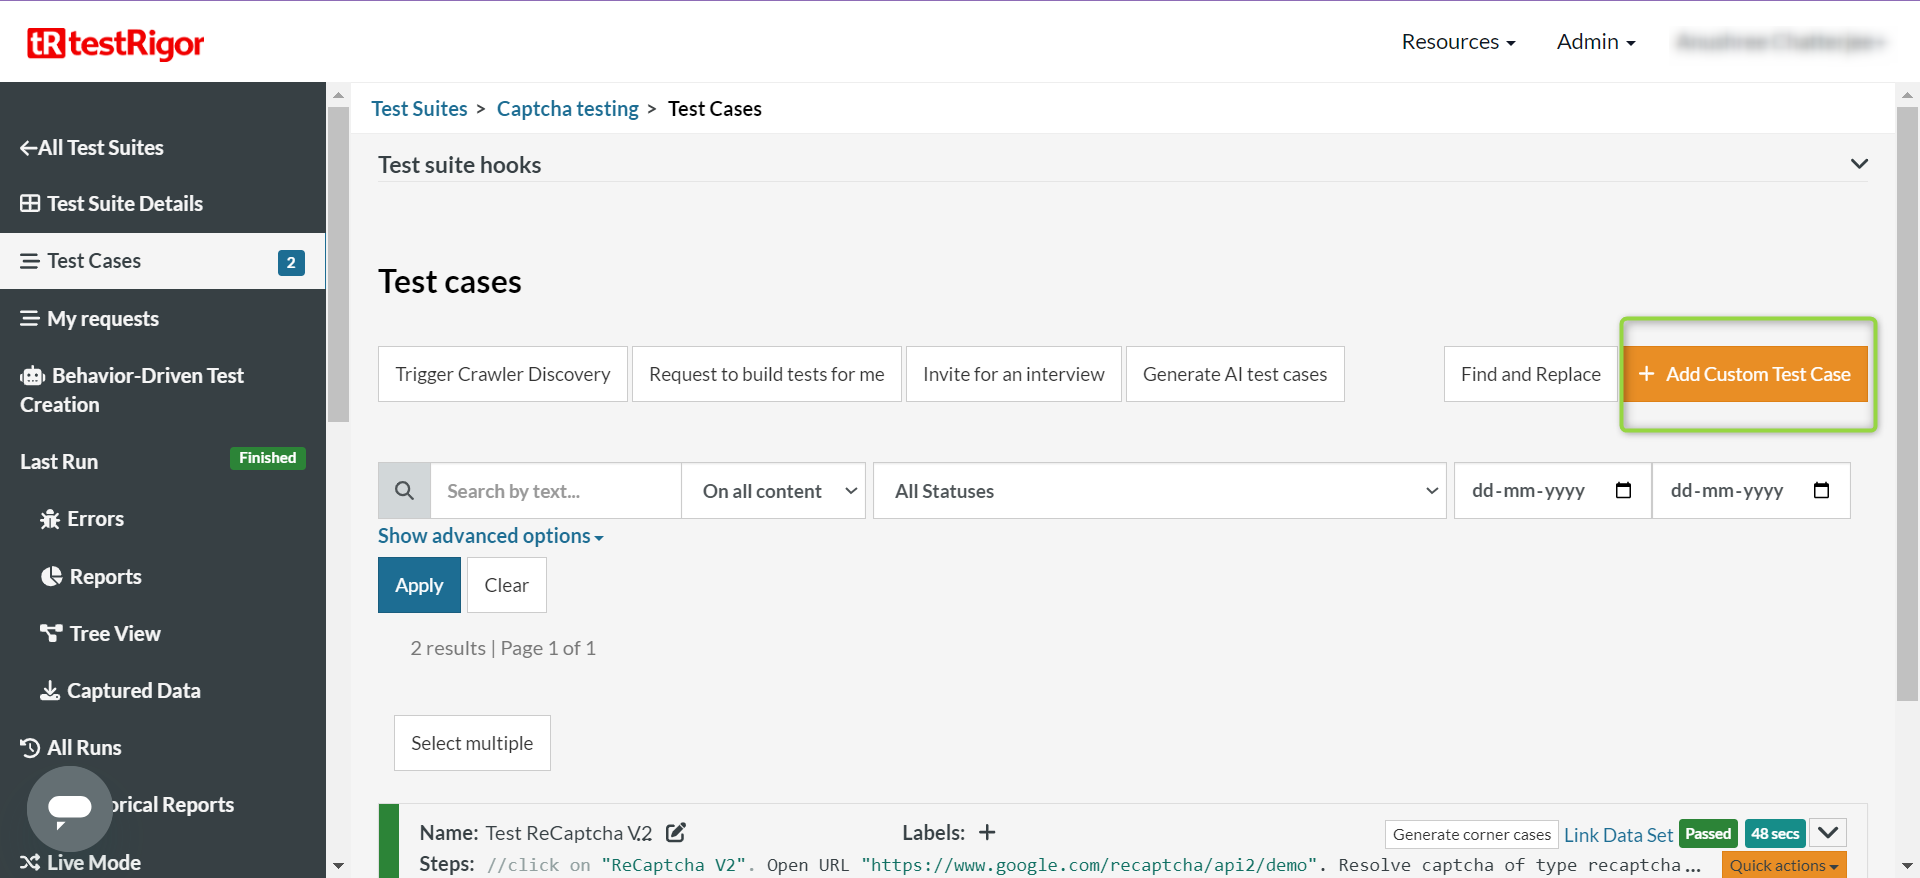
Task: Open the start date calendar picker
Action: [x=1623, y=490]
